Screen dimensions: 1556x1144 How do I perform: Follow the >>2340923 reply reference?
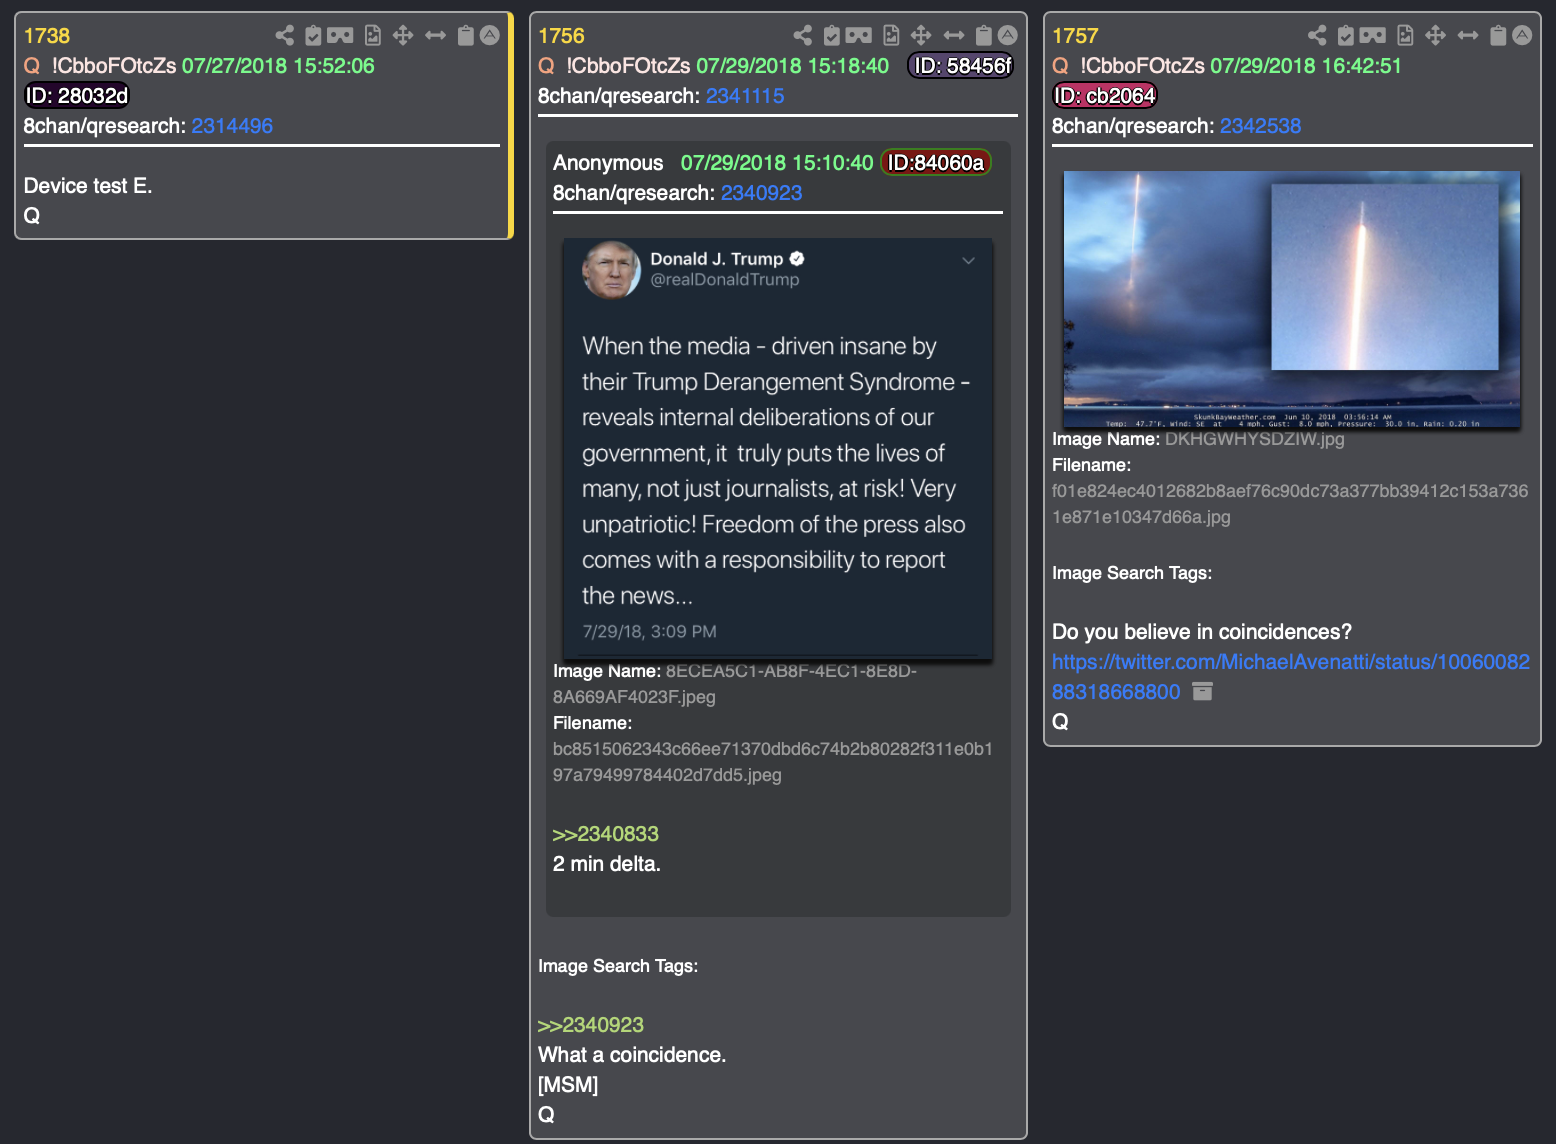pyautogui.click(x=590, y=1025)
